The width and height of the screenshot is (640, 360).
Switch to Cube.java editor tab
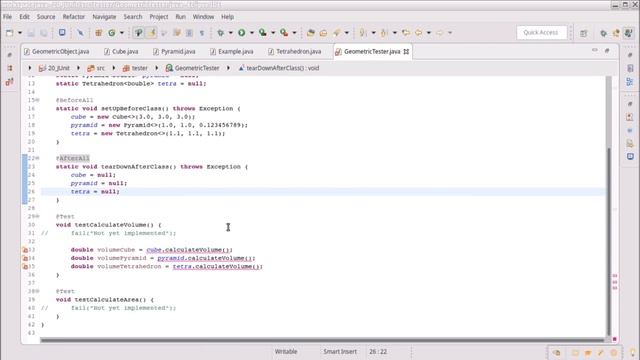121,51
